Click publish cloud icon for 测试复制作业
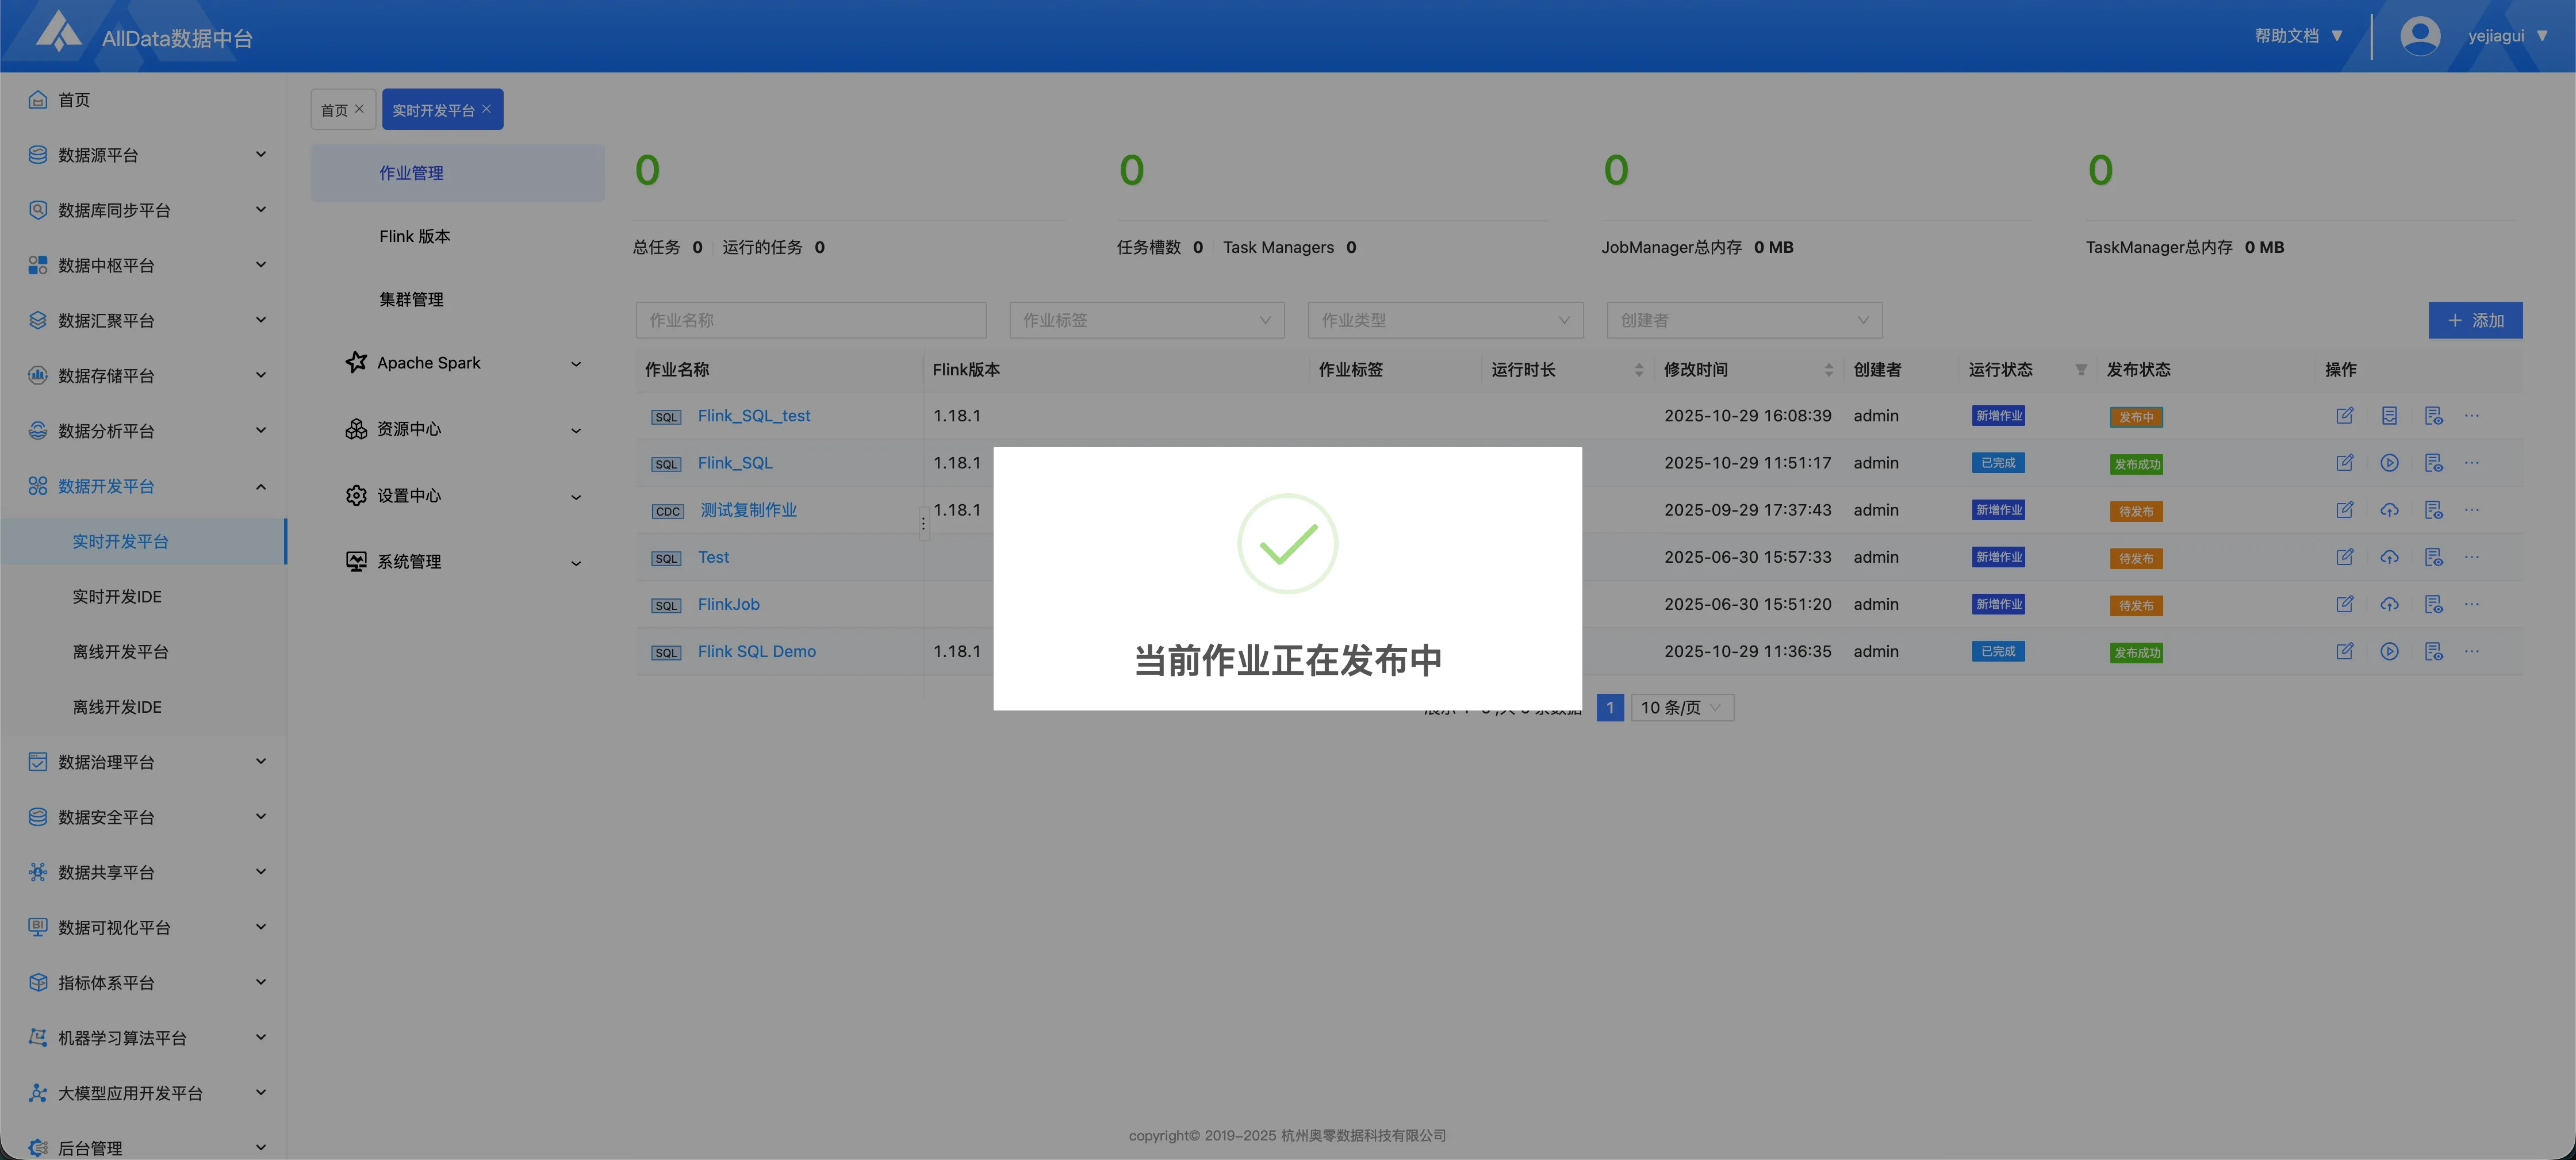Screen dimensions: 2576x1160 tap(2389, 510)
